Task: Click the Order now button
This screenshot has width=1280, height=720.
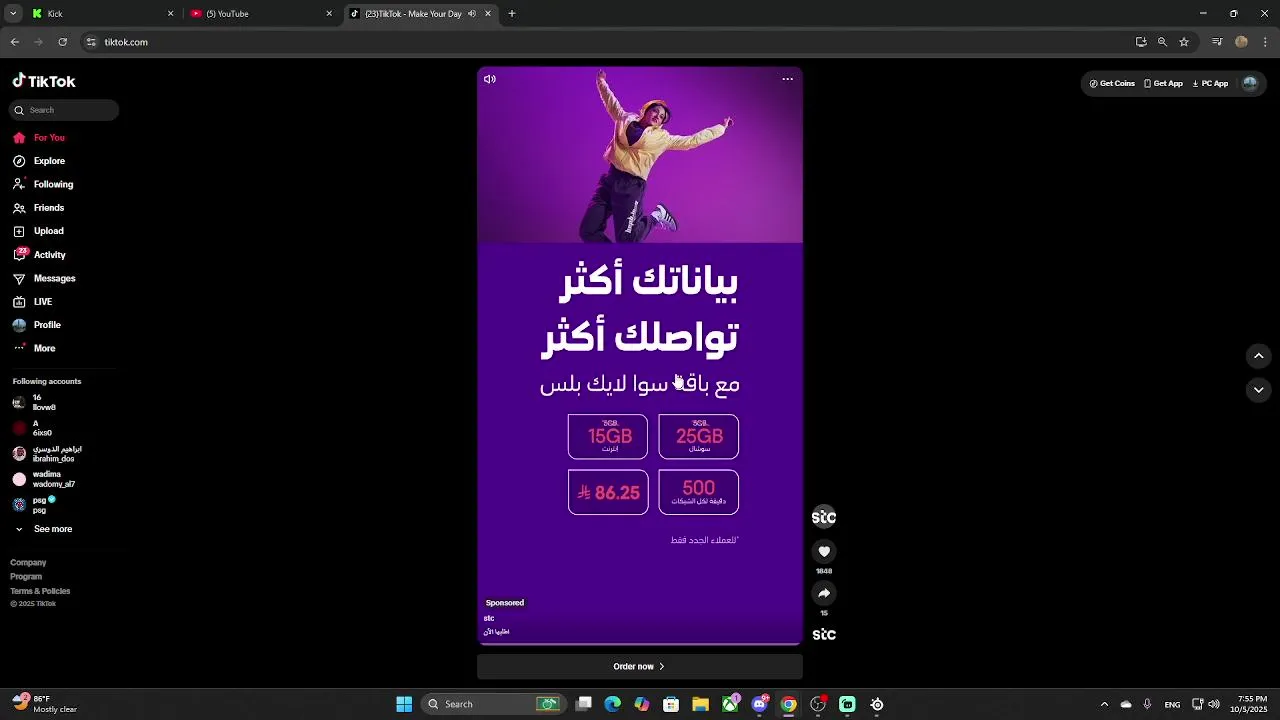Action: pyautogui.click(x=640, y=667)
